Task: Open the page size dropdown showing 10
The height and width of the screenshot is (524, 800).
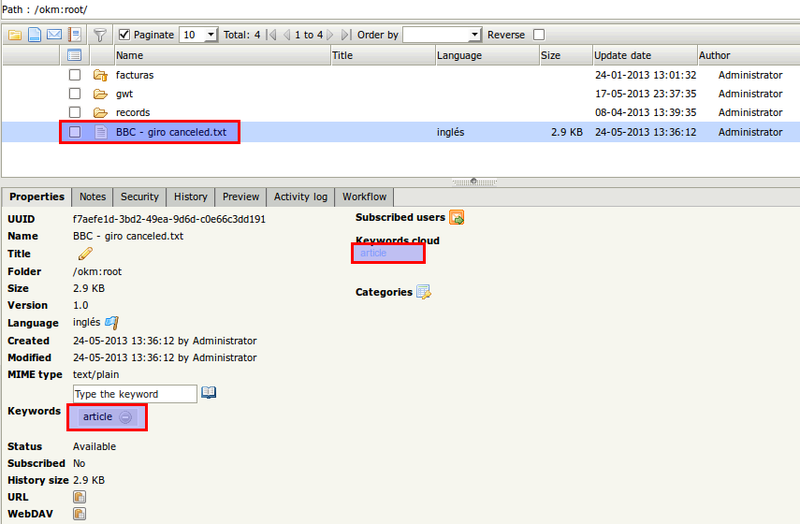Action: pos(199,35)
